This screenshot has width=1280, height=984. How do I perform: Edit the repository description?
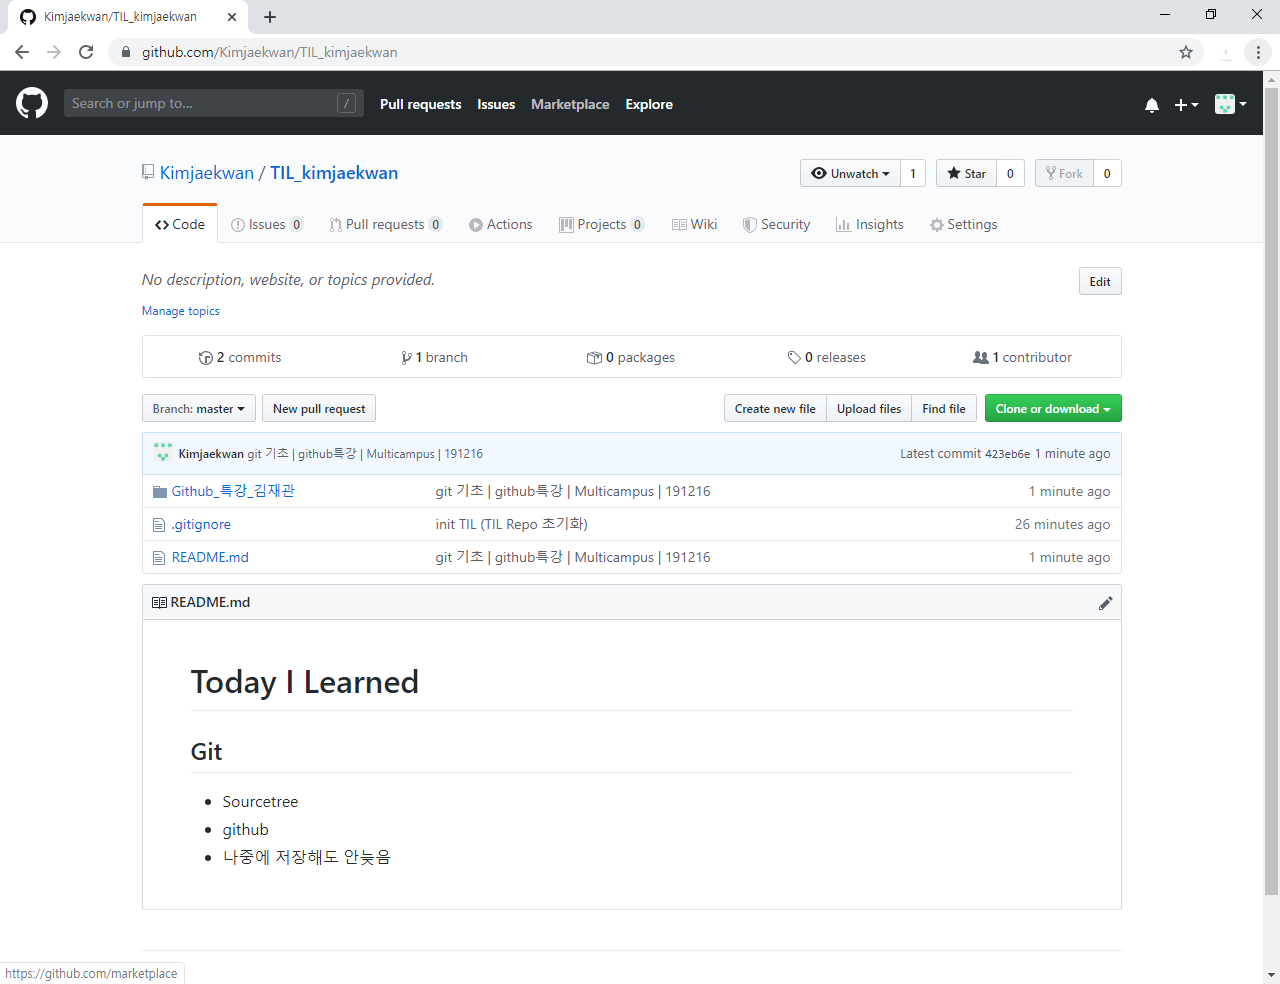coord(1100,281)
